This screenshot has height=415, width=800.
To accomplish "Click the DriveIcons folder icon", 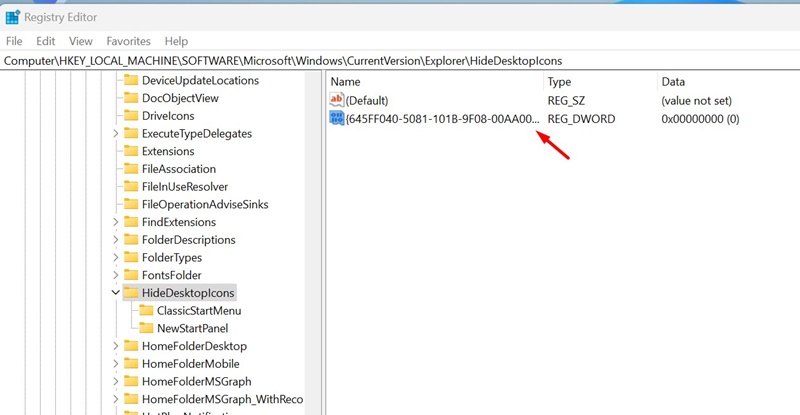I will 131,115.
